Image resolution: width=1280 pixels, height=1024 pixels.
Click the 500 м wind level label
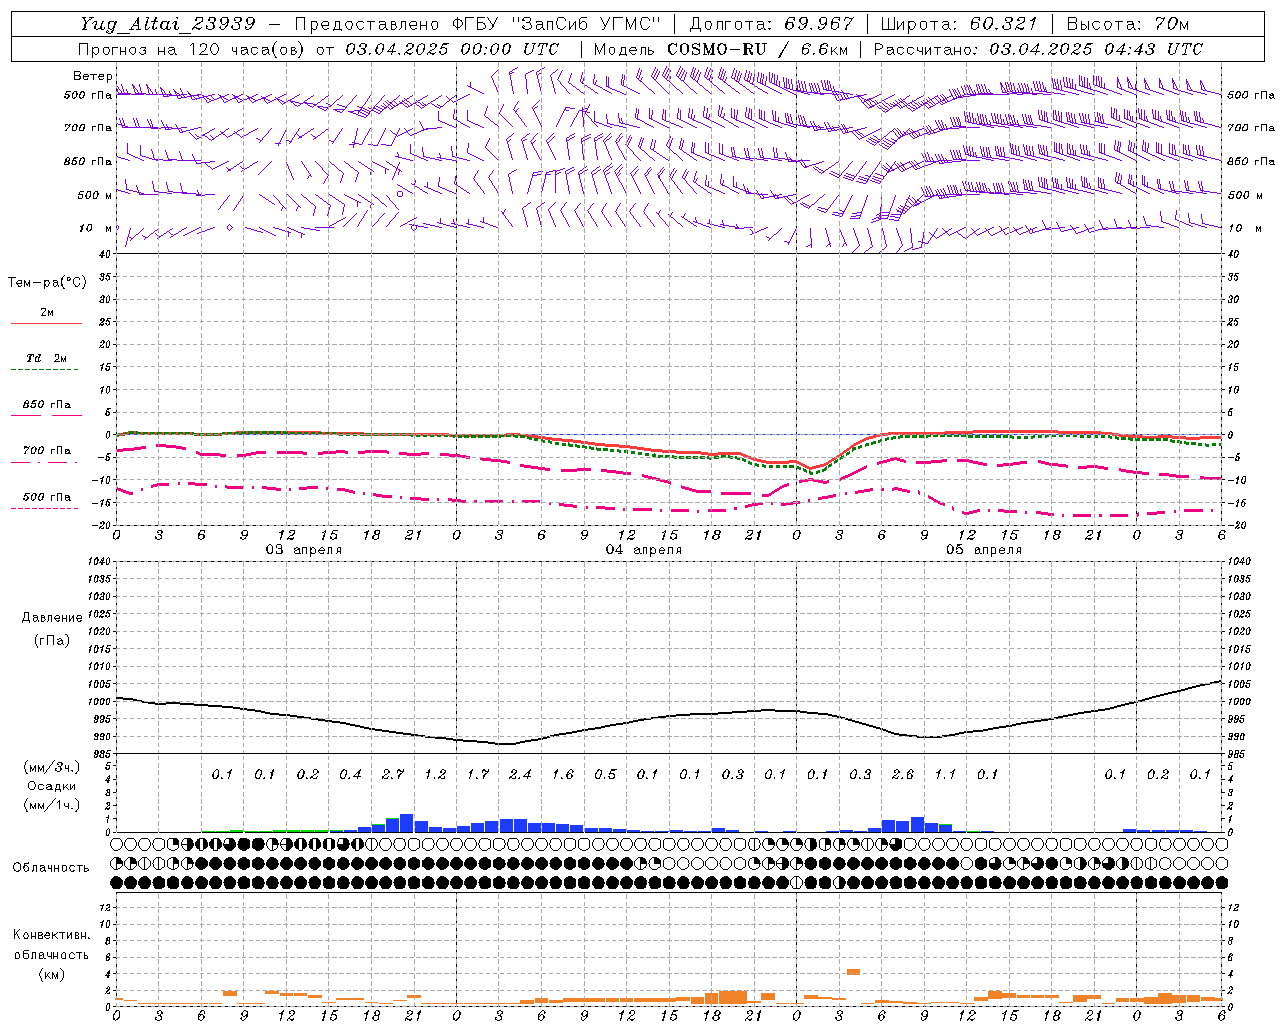(95, 195)
